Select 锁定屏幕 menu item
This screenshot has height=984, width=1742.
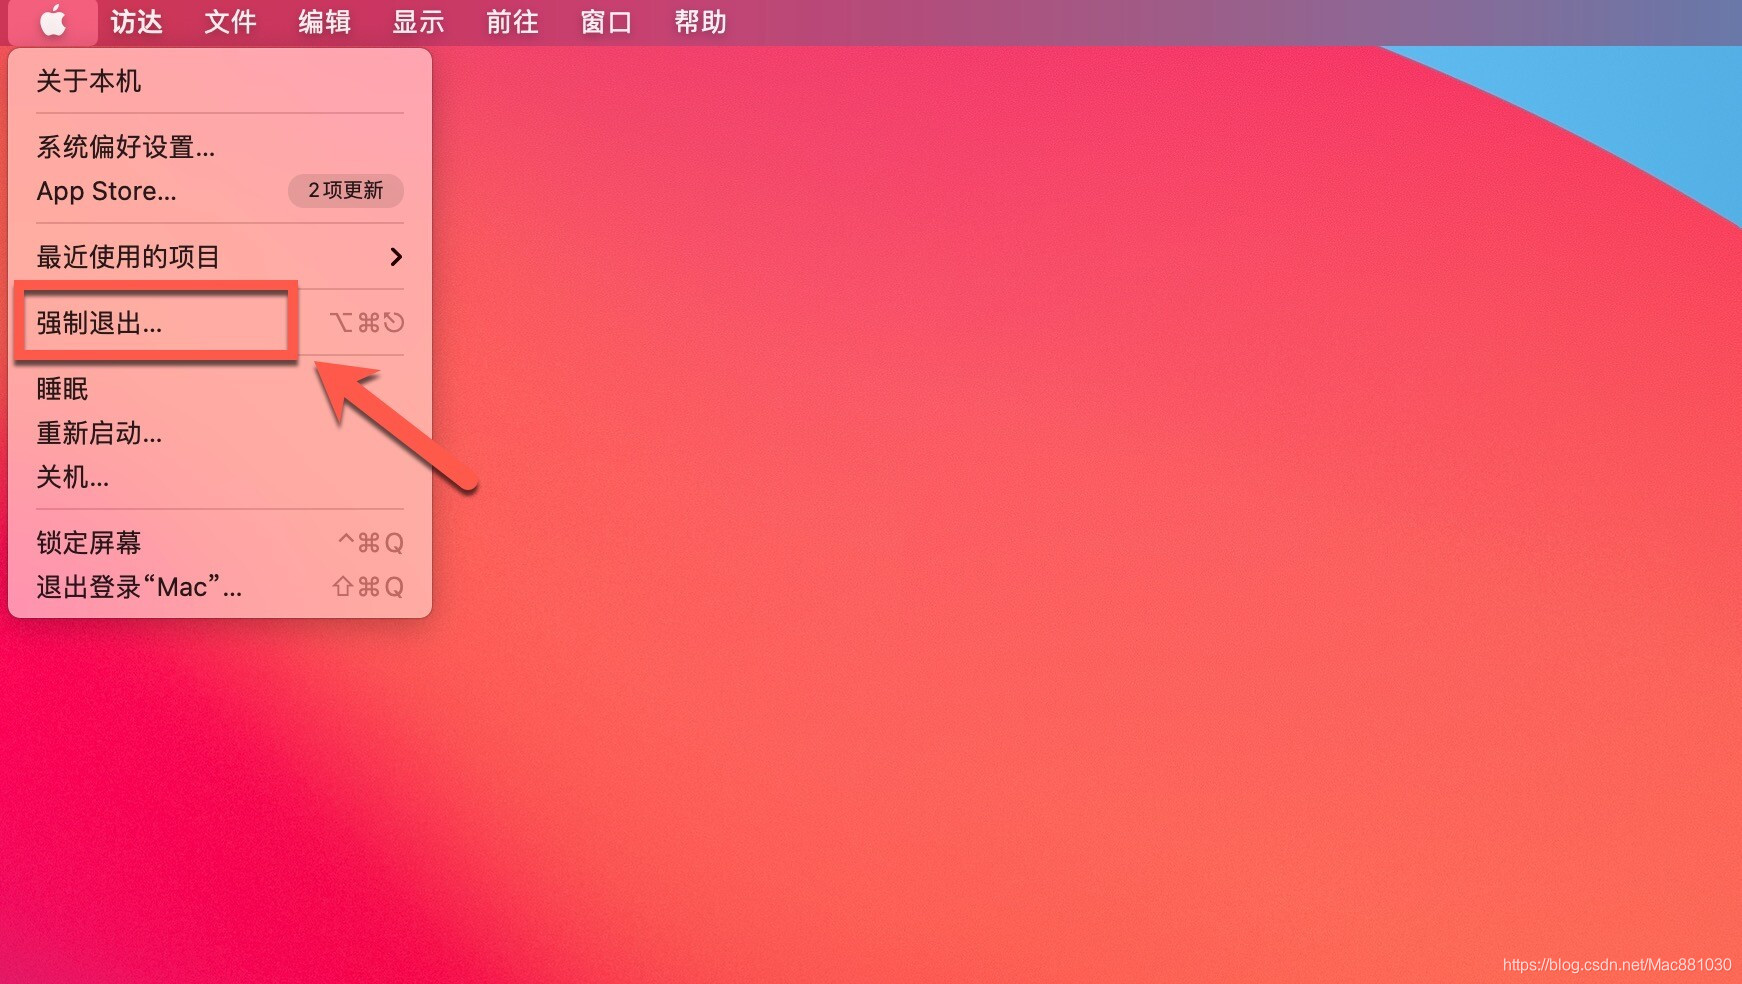point(220,543)
